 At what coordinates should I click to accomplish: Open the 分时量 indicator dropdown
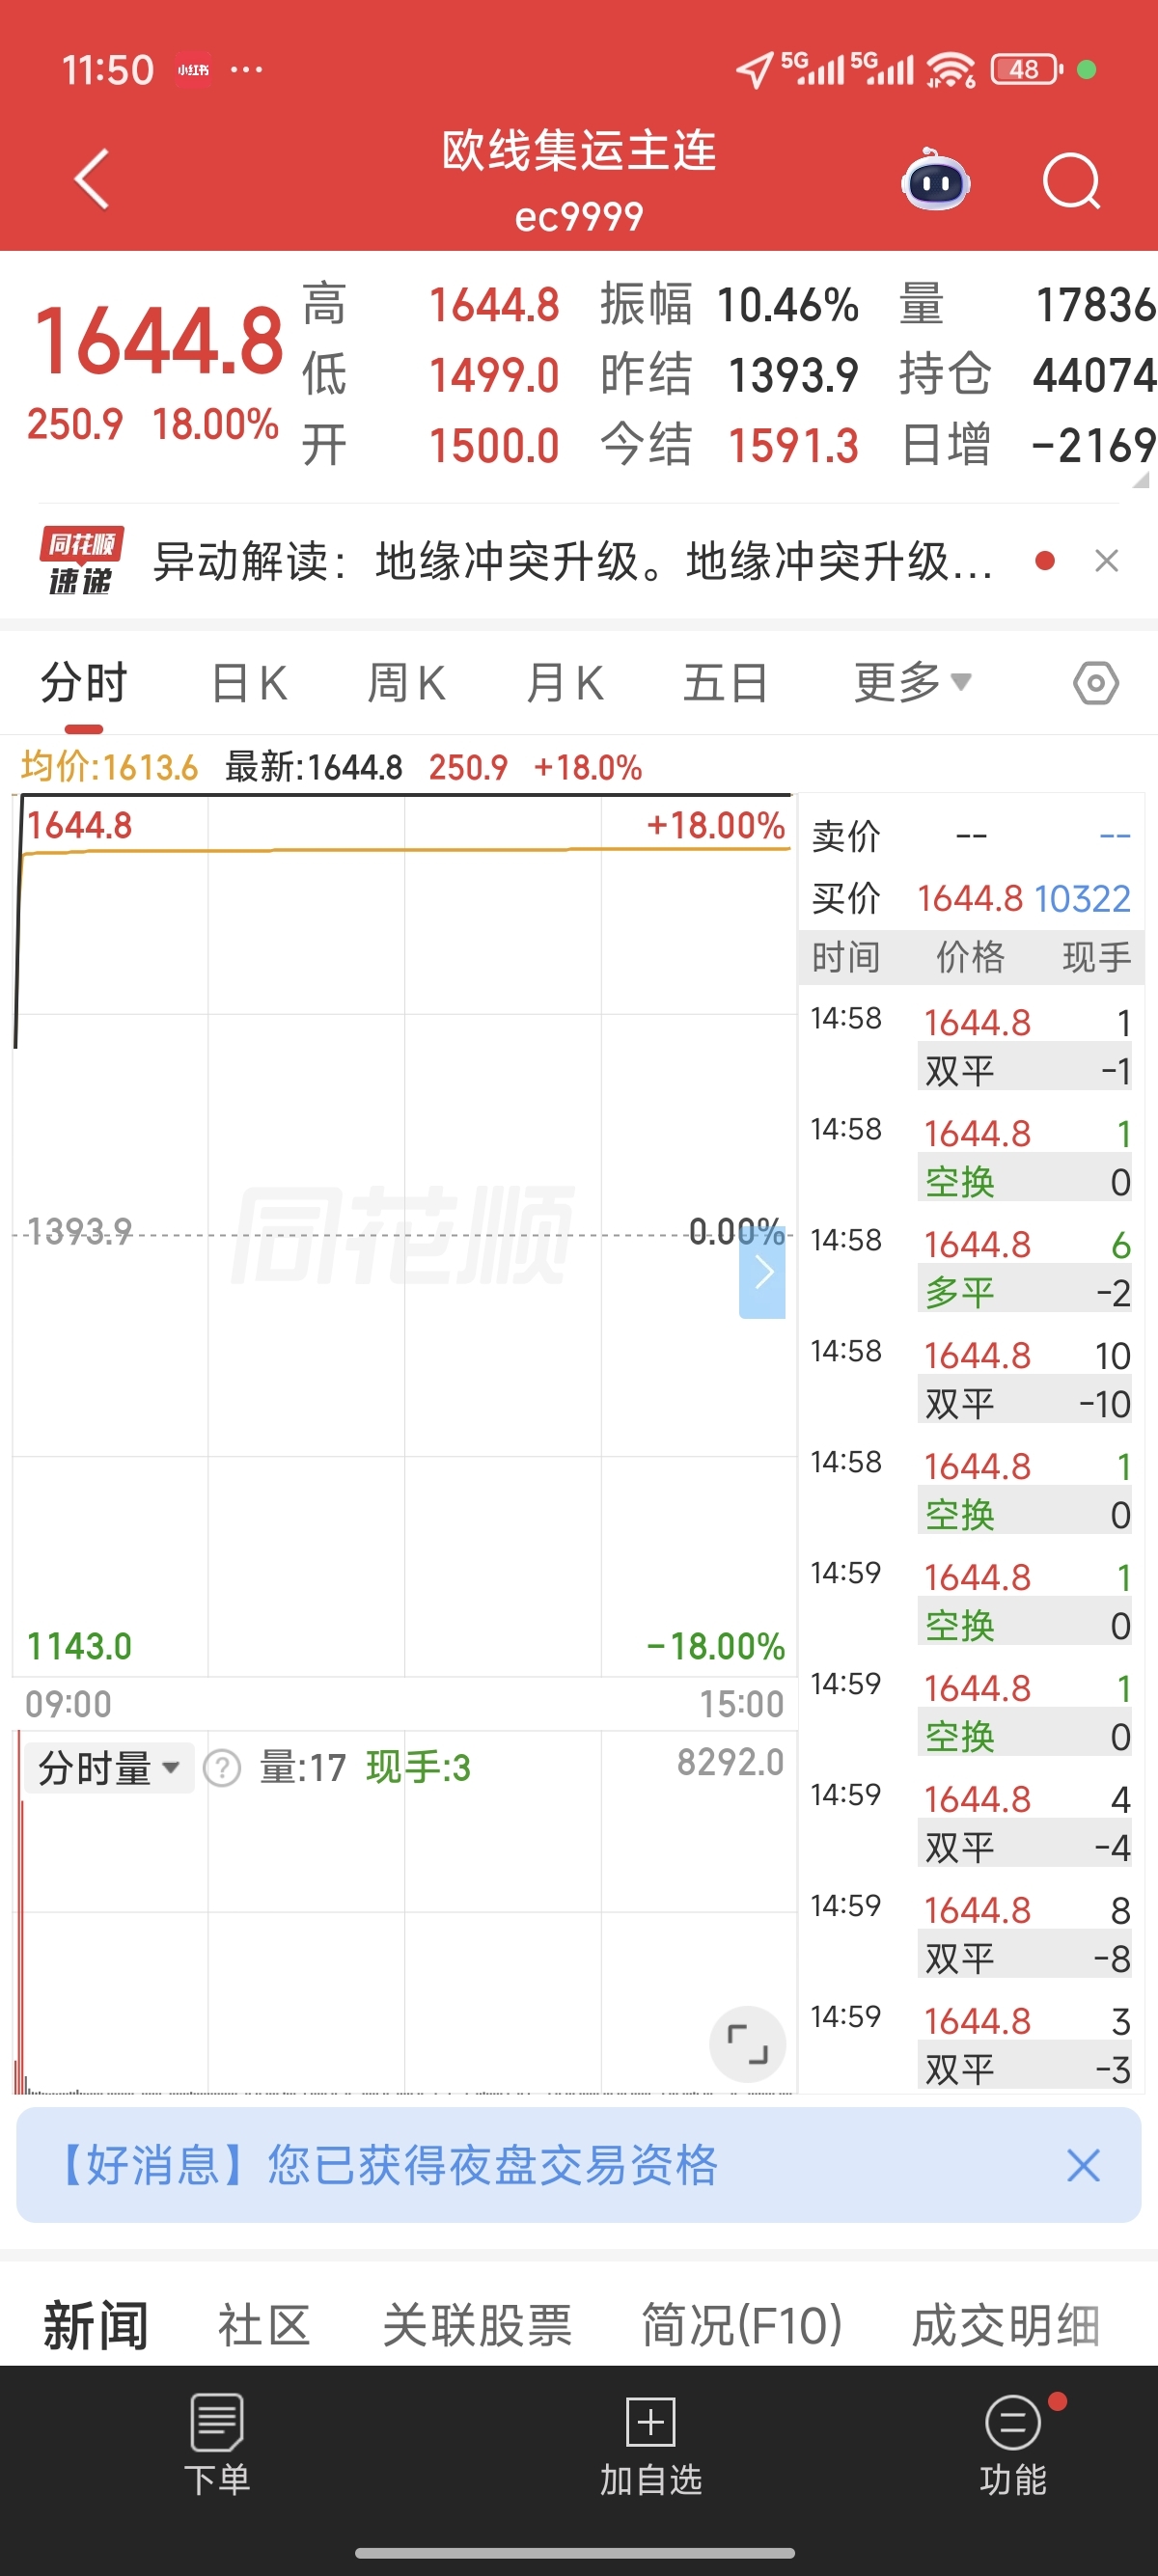(108, 1768)
